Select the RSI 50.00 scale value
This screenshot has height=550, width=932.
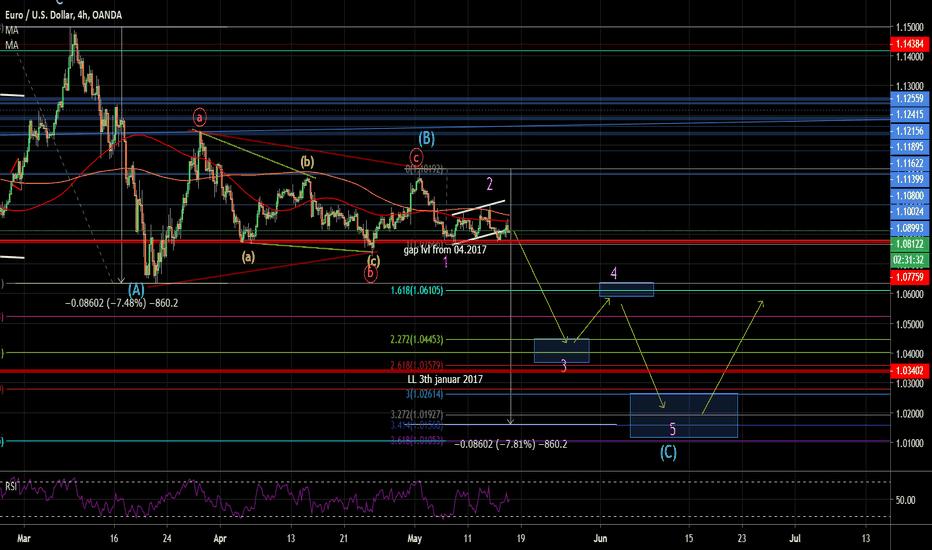(x=905, y=500)
